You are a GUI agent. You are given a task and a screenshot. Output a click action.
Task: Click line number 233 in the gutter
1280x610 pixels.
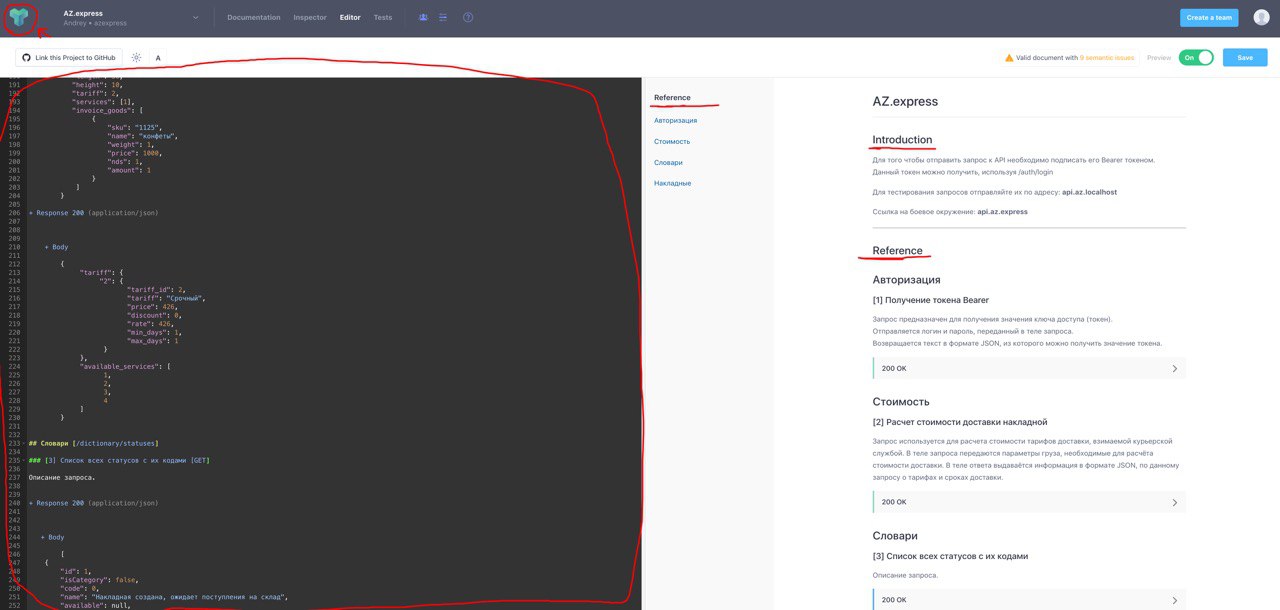point(12,443)
